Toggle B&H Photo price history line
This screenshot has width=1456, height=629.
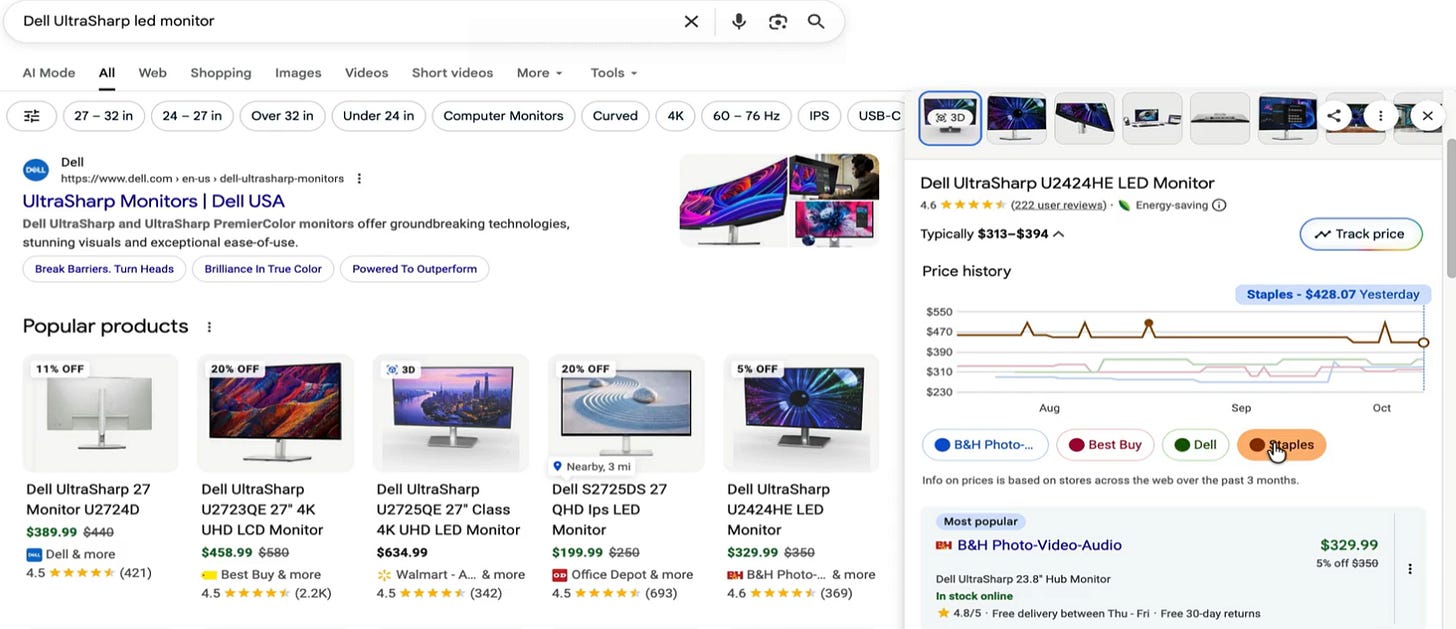click(x=985, y=445)
